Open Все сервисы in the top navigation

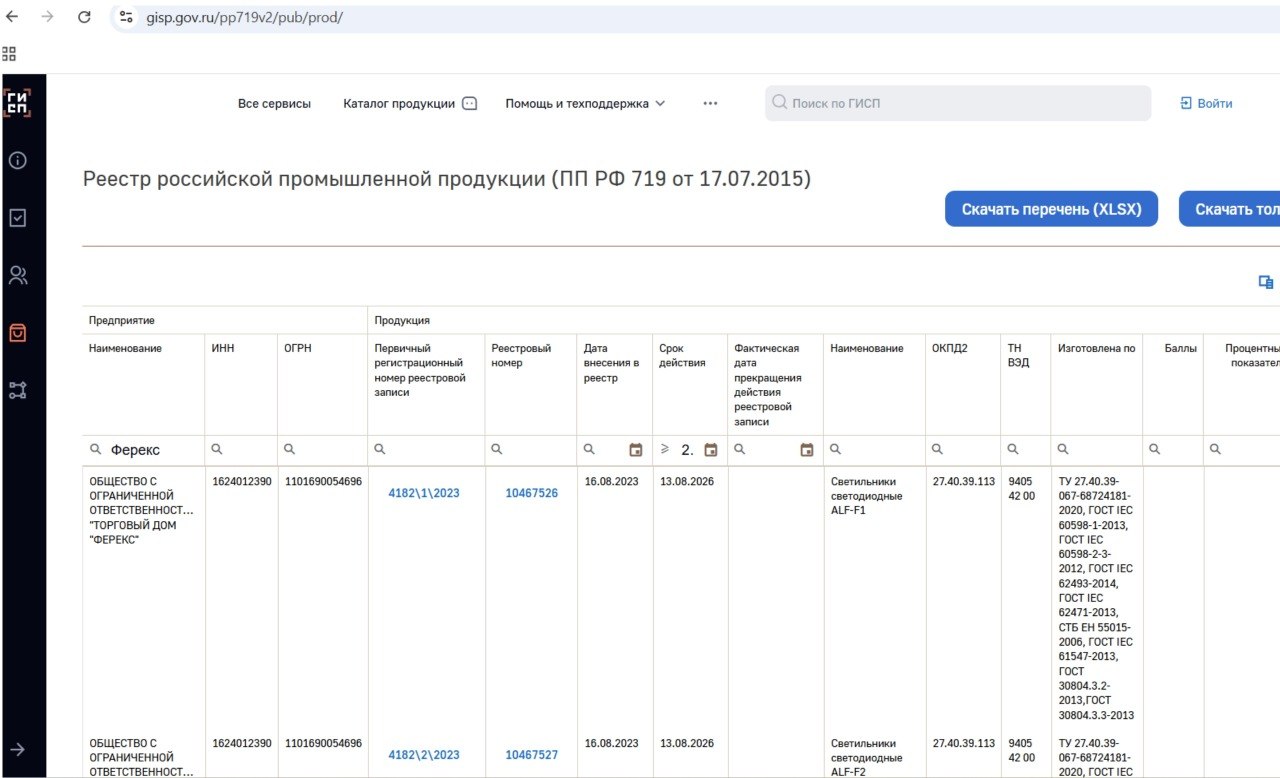coord(274,103)
